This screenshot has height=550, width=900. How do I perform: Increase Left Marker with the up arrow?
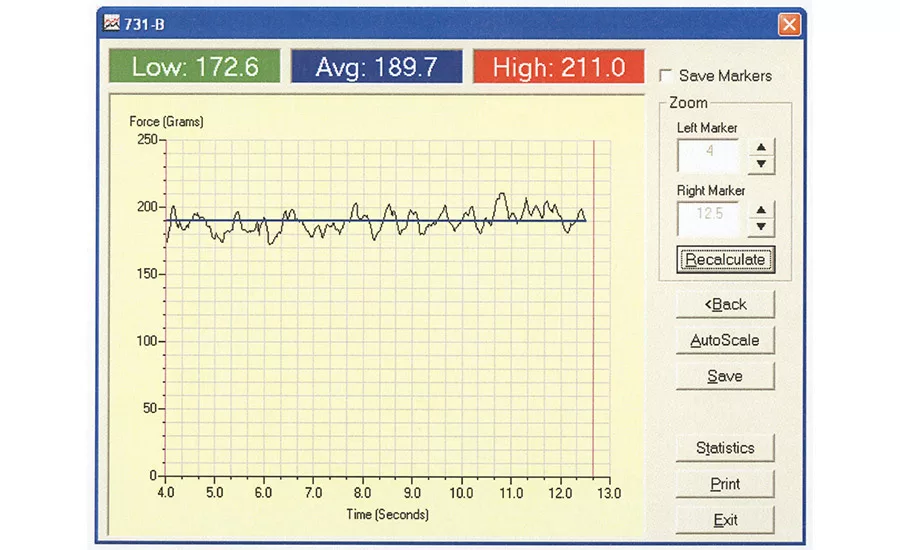coord(761,147)
